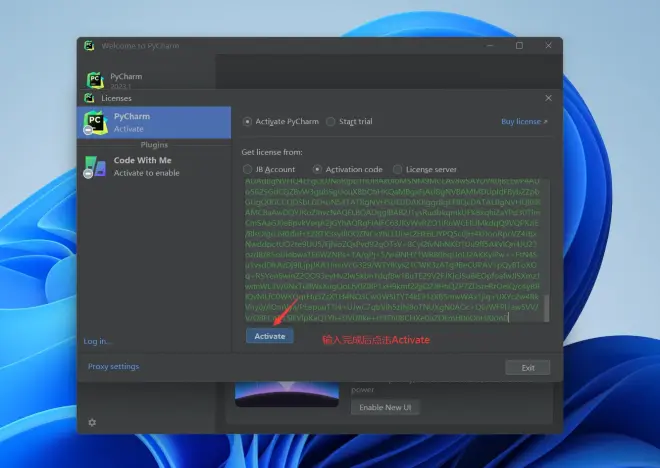The image size is (660, 468).
Task: Click the new UI preview thumbnail
Action: 287,394
